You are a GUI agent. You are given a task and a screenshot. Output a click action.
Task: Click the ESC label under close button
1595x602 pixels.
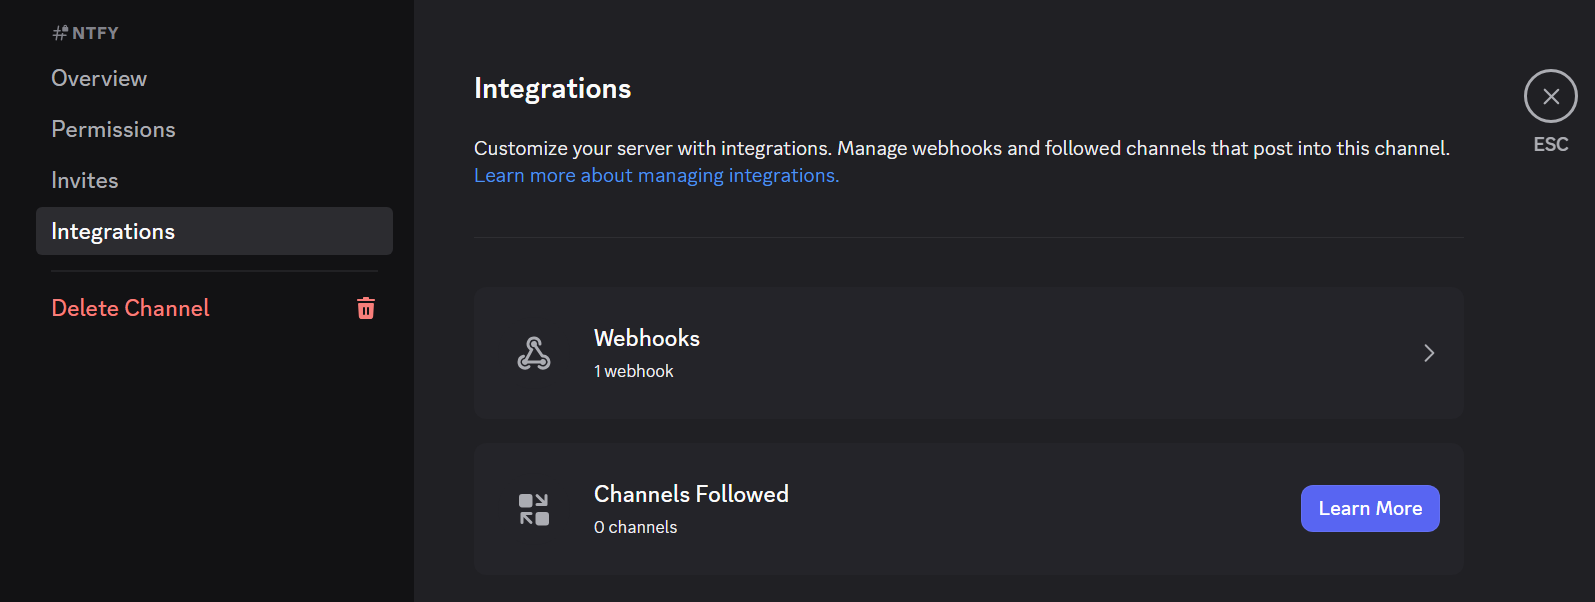point(1550,145)
